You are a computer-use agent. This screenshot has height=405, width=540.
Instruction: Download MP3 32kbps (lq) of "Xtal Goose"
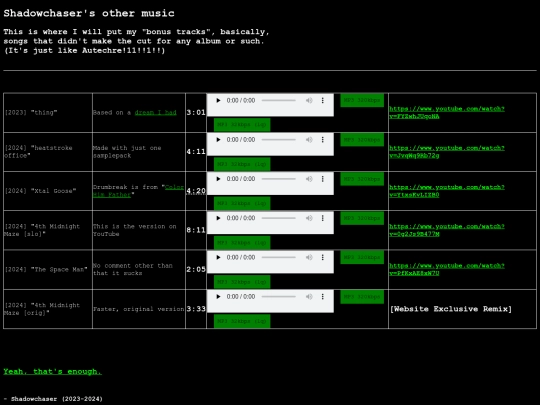[x=242, y=203]
